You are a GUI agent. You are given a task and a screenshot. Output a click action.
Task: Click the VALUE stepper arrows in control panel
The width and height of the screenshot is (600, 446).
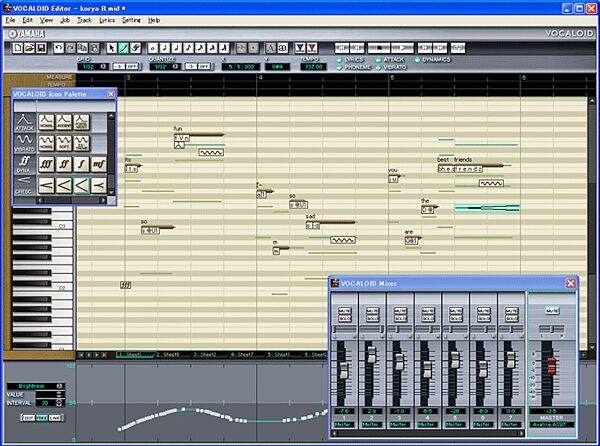point(59,394)
